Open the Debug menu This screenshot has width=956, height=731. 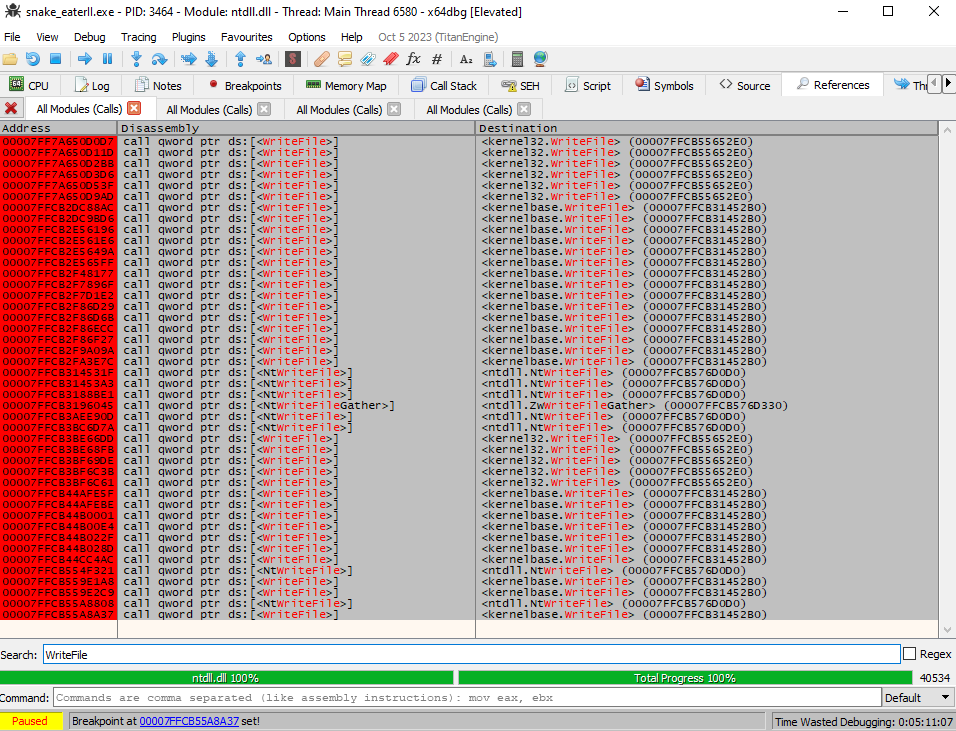90,37
